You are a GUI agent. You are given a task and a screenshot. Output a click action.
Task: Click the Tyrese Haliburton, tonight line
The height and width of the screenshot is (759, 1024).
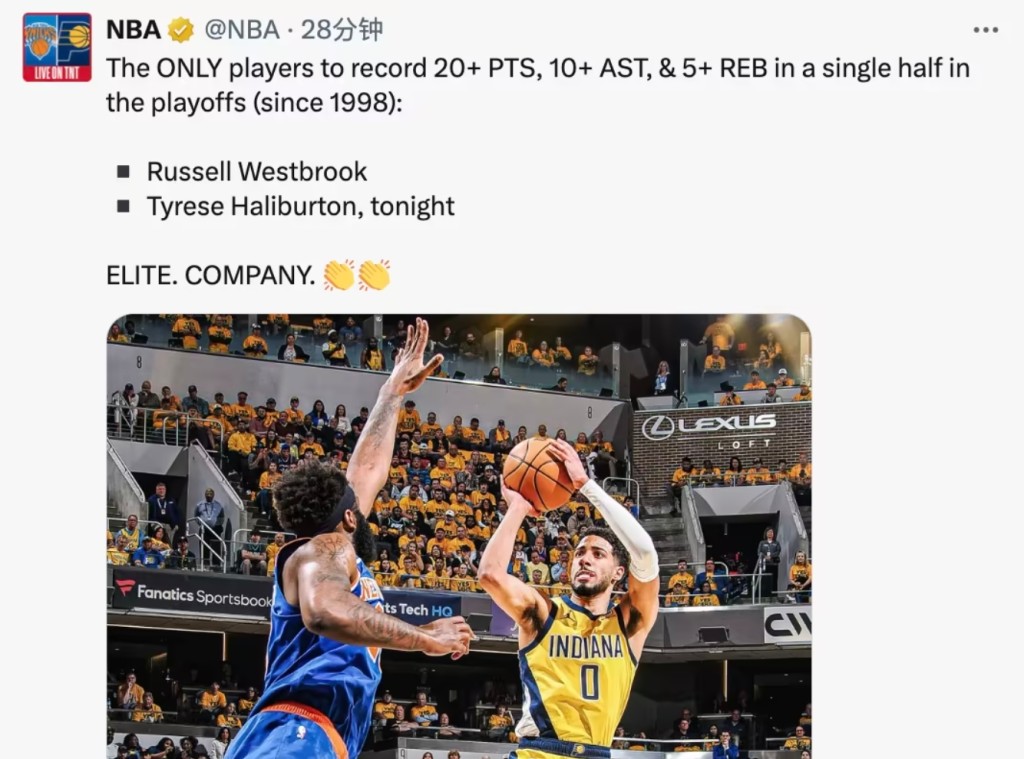click(300, 206)
